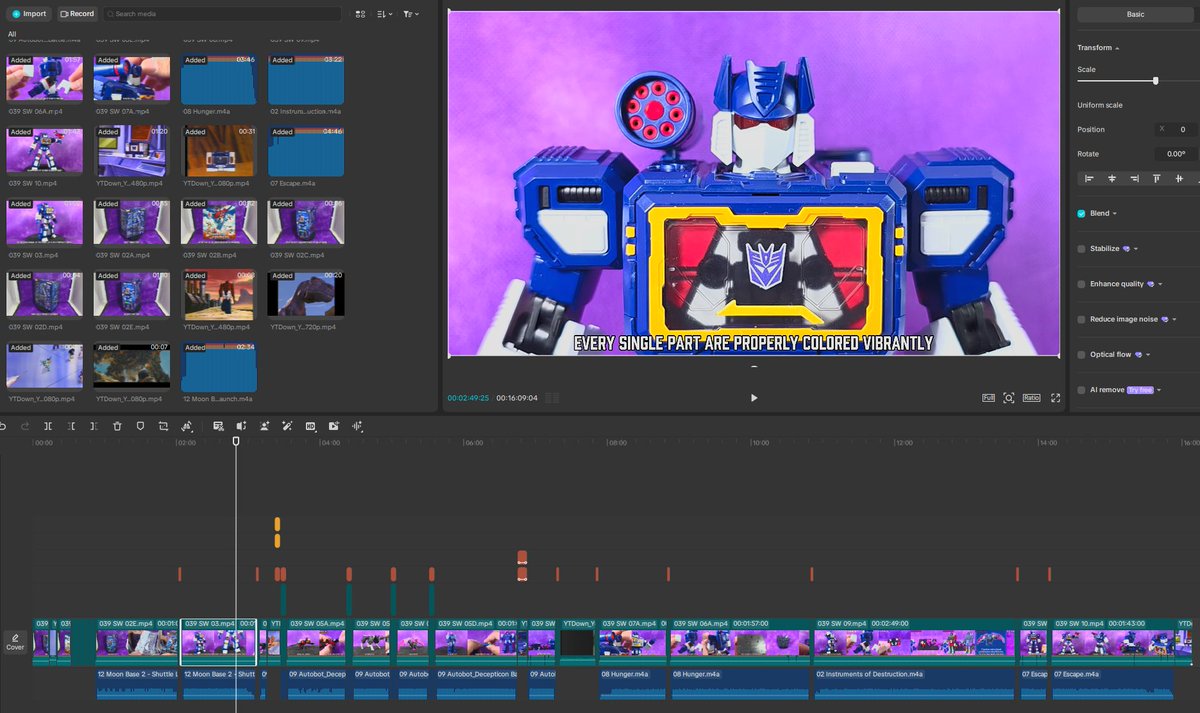Screen dimensions: 1200x713
Task: Open the remove background person icon
Action: coord(264,426)
